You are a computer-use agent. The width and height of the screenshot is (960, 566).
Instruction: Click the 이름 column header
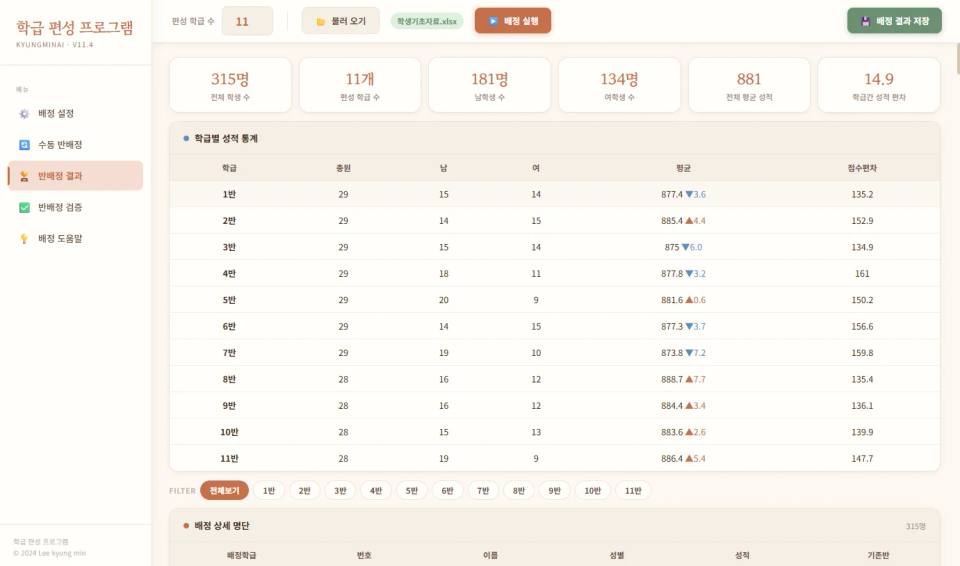pyautogui.click(x=490, y=555)
